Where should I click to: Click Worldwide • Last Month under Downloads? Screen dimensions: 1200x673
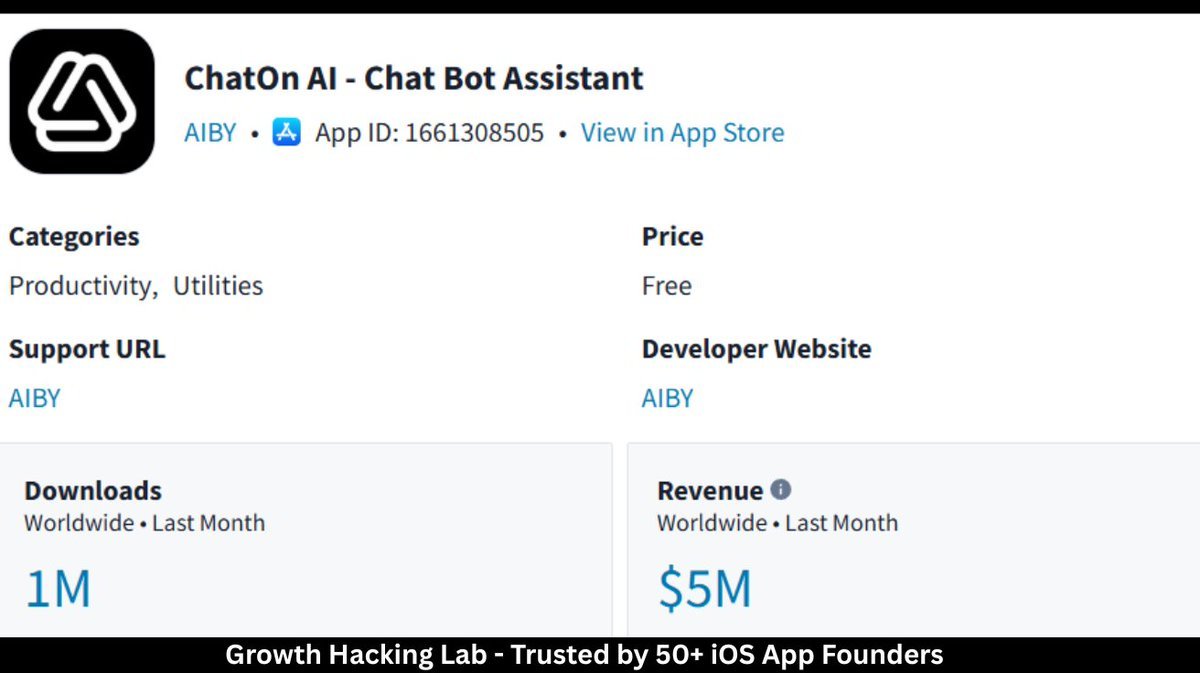pos(144,523)
